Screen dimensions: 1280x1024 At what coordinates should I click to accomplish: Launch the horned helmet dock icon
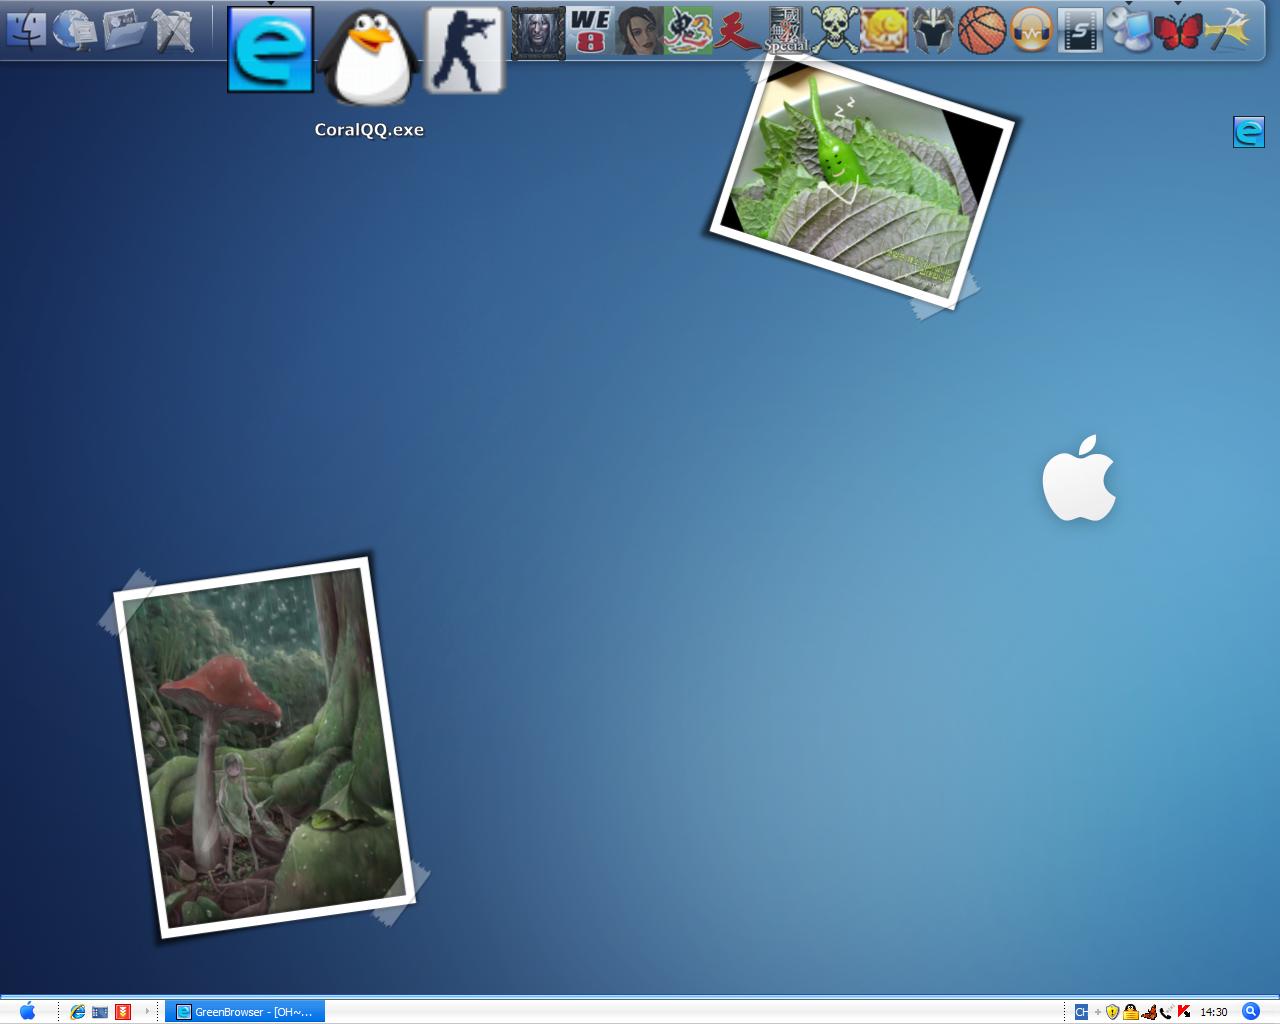[933, 31]
